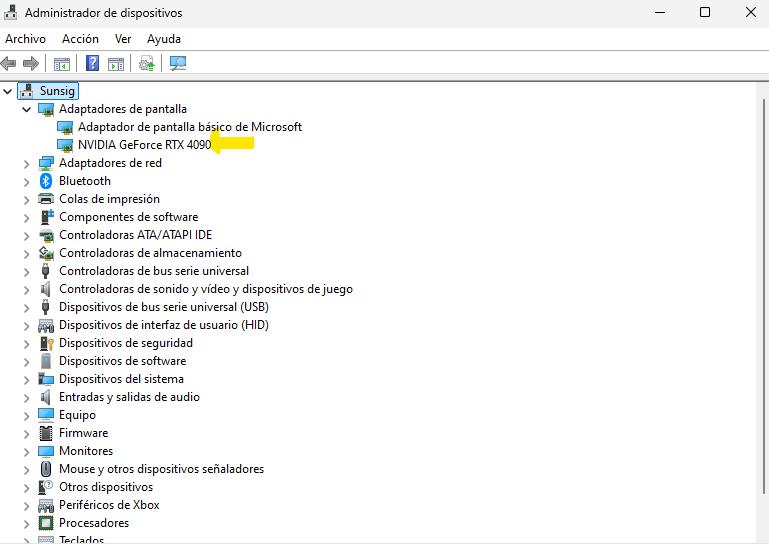769x545 pixels.
Task: Click the scan for hardware changes icon
Action: point(178,63)
